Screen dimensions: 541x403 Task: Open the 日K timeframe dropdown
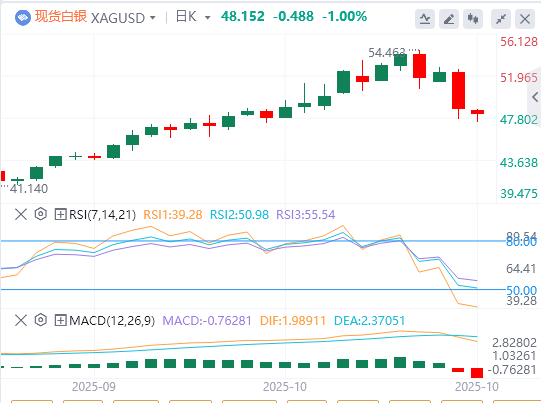pos(207,18)
